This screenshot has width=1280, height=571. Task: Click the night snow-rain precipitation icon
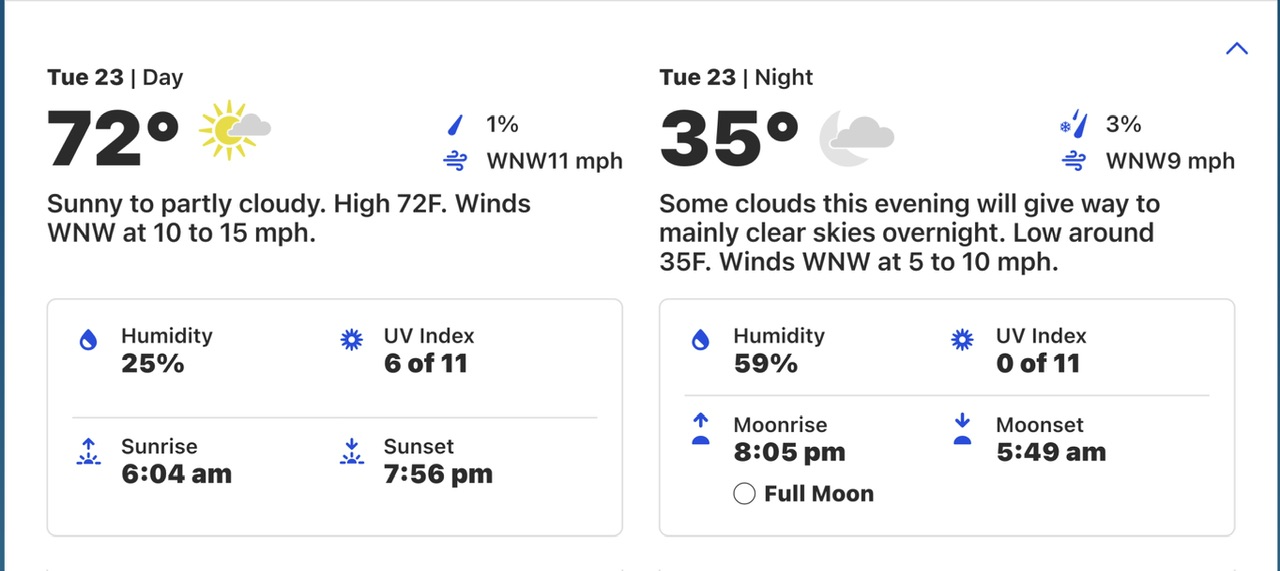[1073, 125]
